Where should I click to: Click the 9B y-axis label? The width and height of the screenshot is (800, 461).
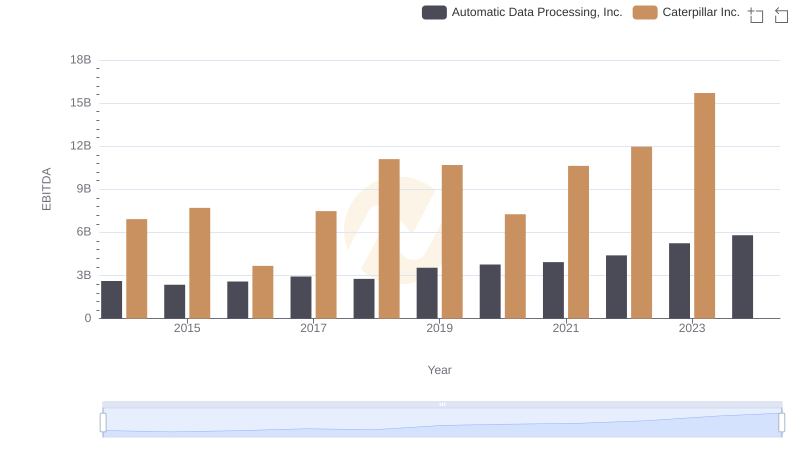tap(84, 189)
